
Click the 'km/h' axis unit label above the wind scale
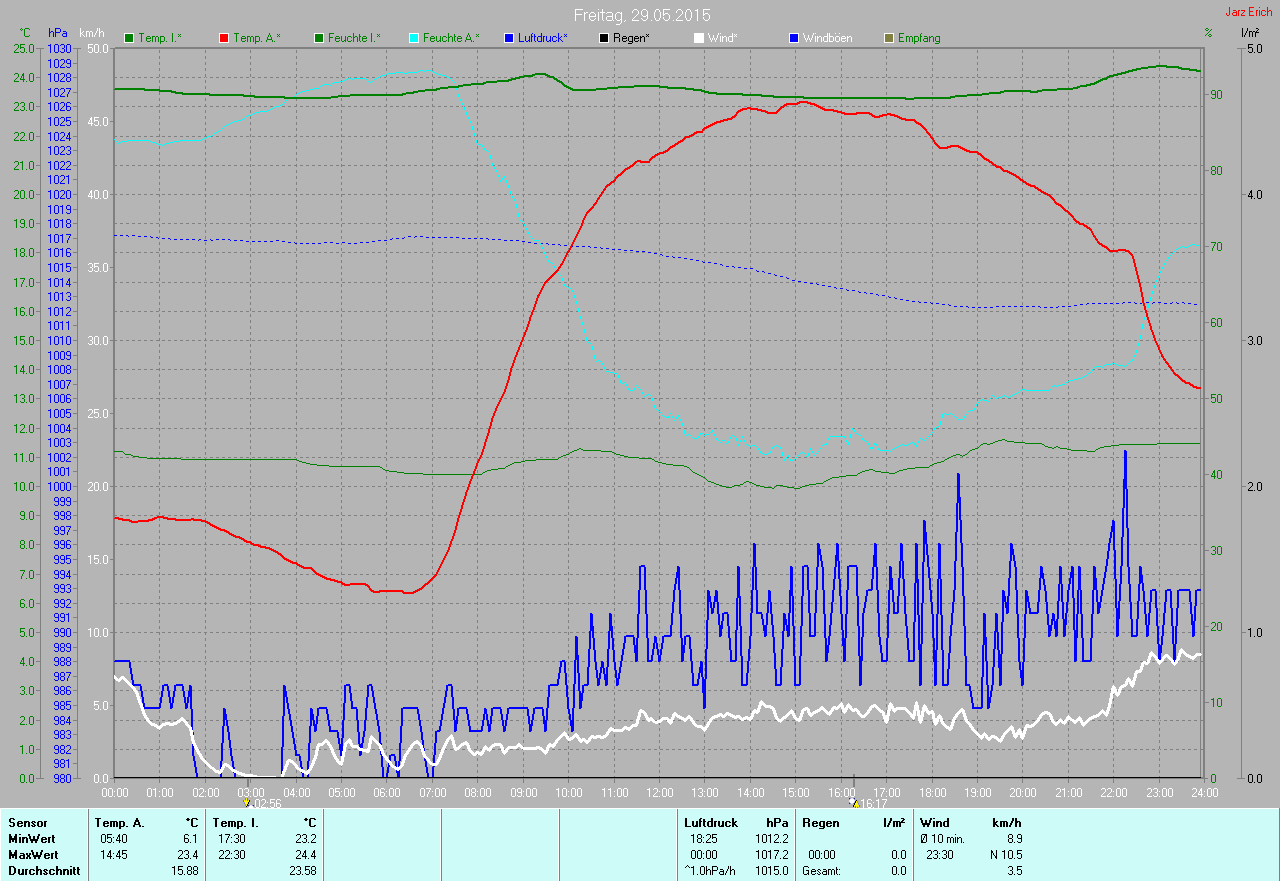(x=91, y=33)
